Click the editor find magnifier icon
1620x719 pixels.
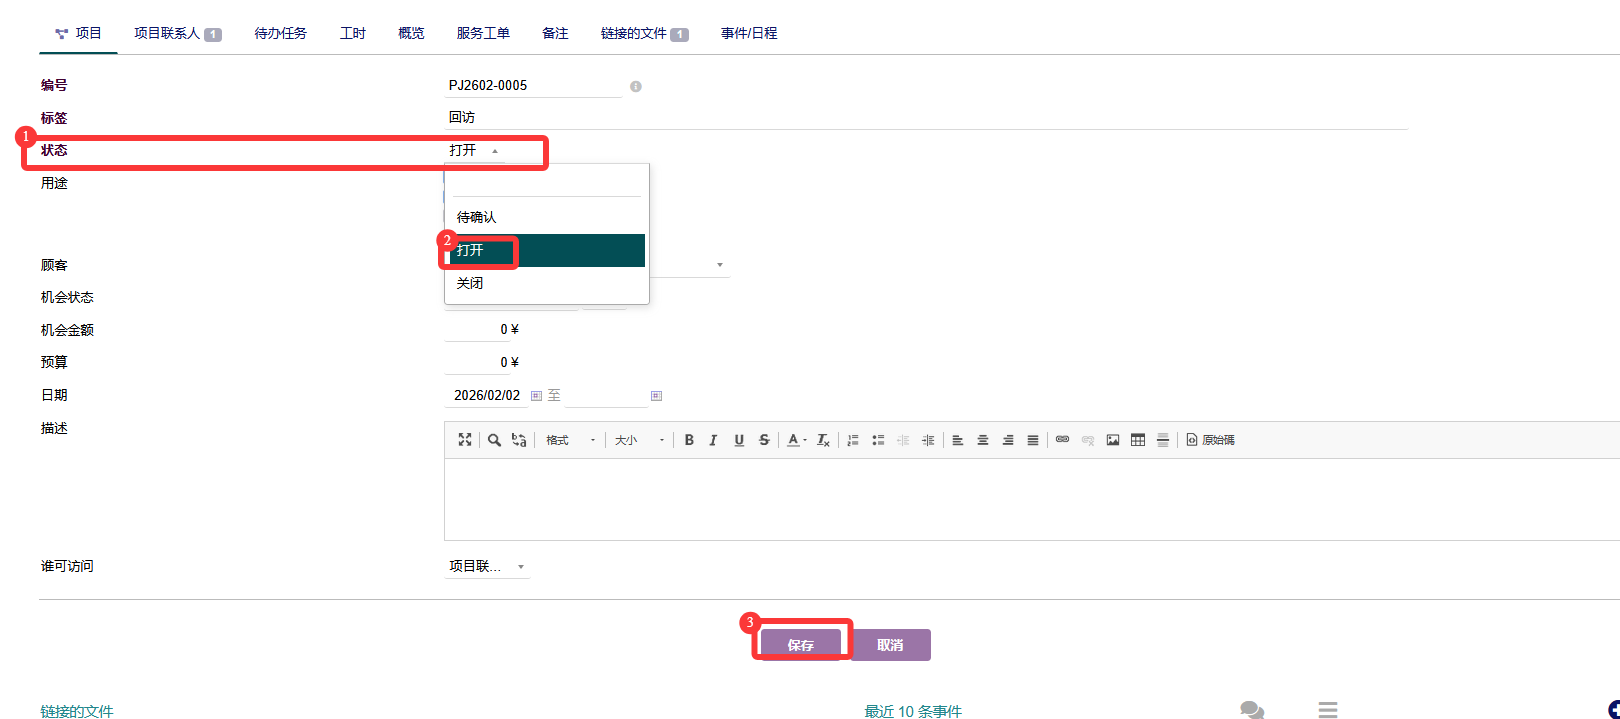tap(494, 440)
